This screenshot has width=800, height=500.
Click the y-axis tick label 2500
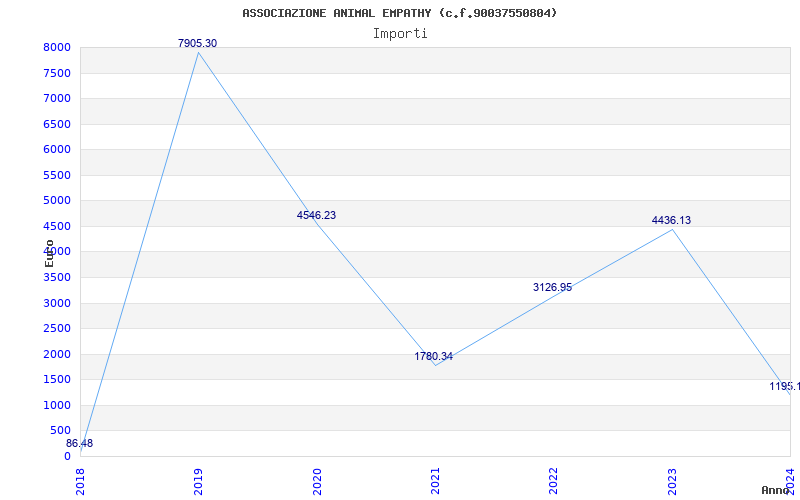coord(57,329)
